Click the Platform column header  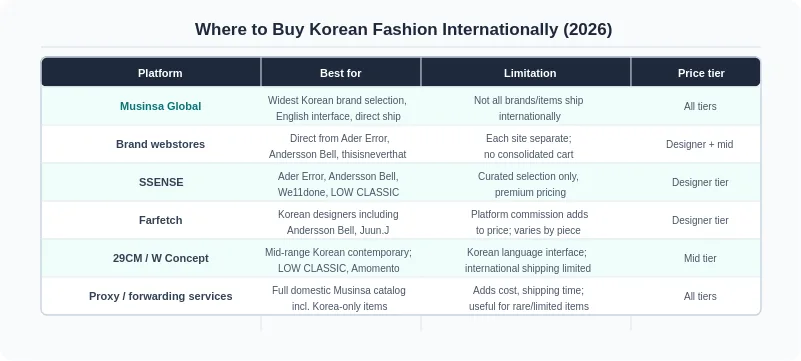click(x=160, y=73)
